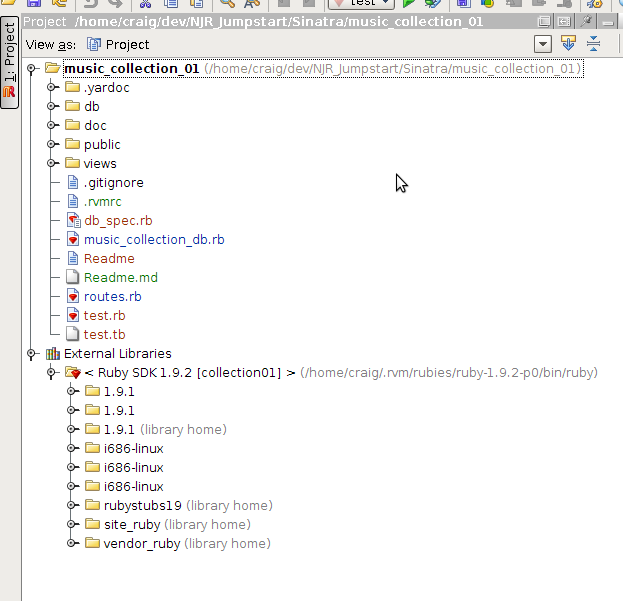Screen dimensions: 623x601
Task: Select the Readme file name
Action: [109, 259]
